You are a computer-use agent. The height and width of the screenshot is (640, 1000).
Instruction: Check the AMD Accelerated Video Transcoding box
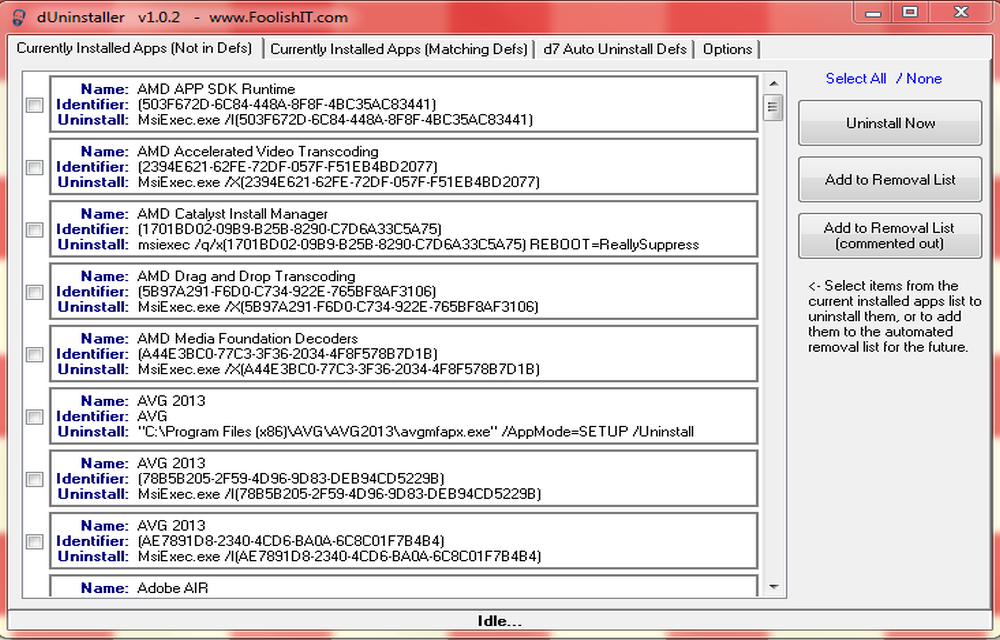(34, 167)
